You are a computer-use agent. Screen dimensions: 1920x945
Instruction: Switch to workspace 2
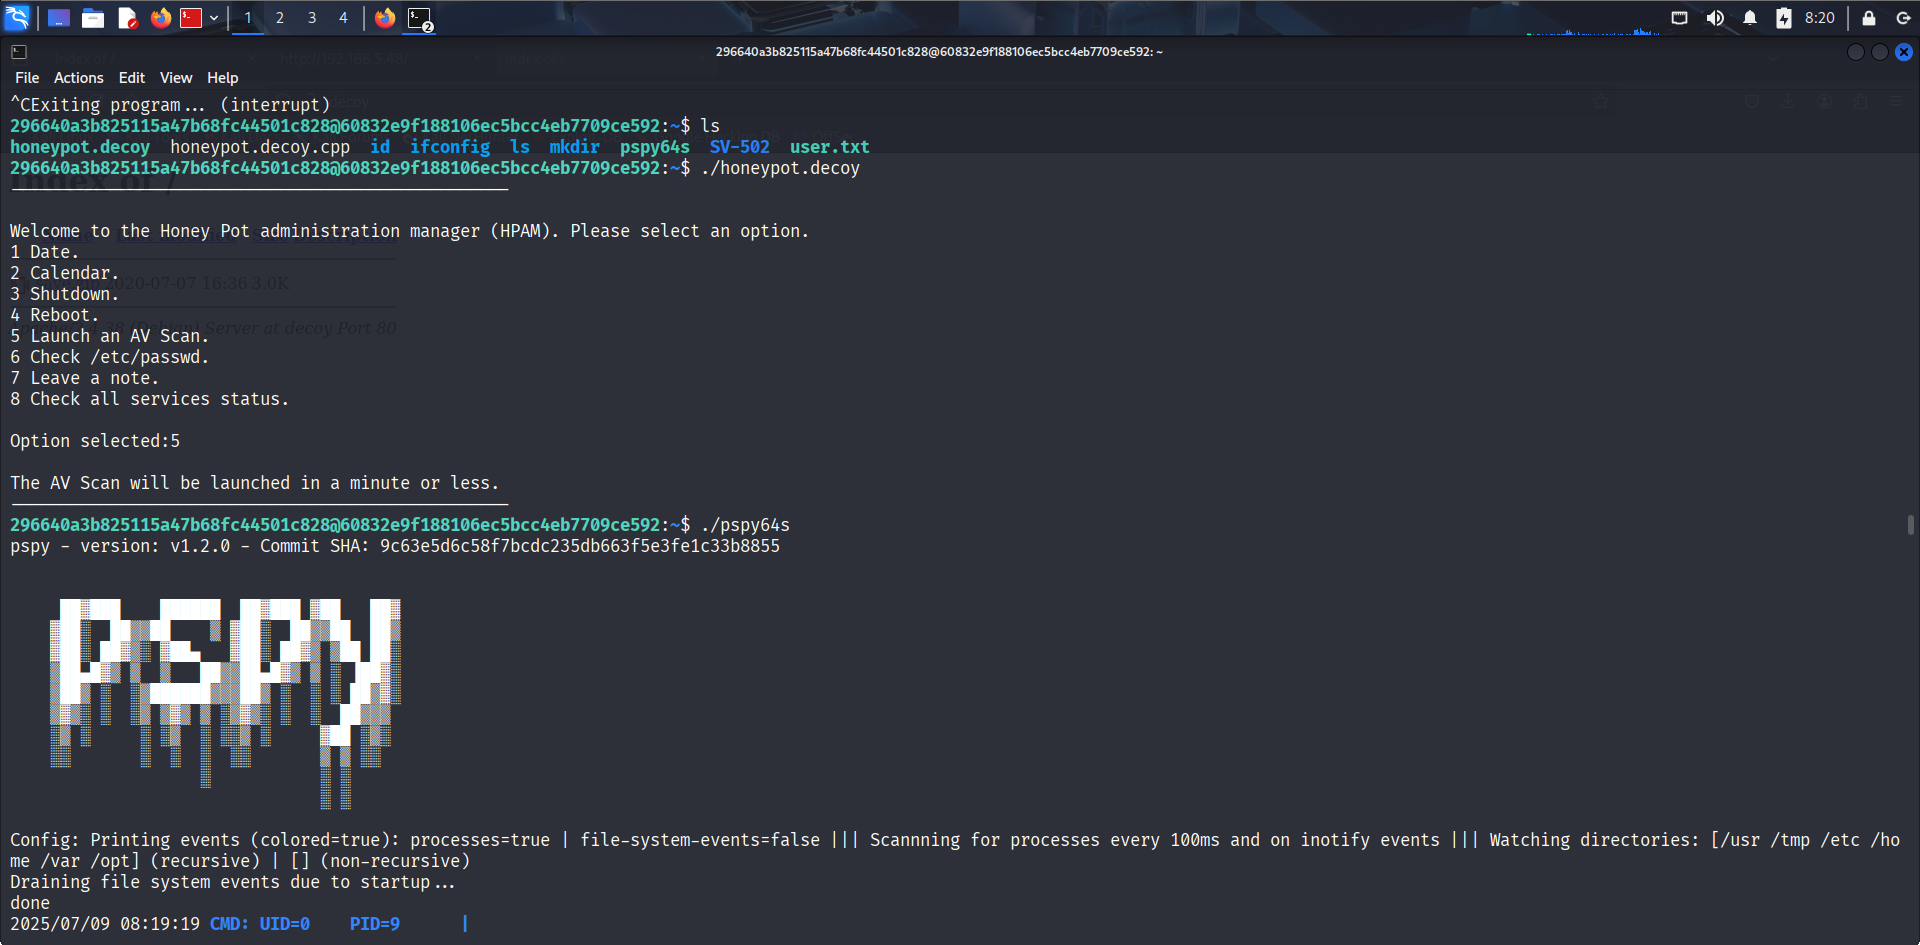(280, 18)
